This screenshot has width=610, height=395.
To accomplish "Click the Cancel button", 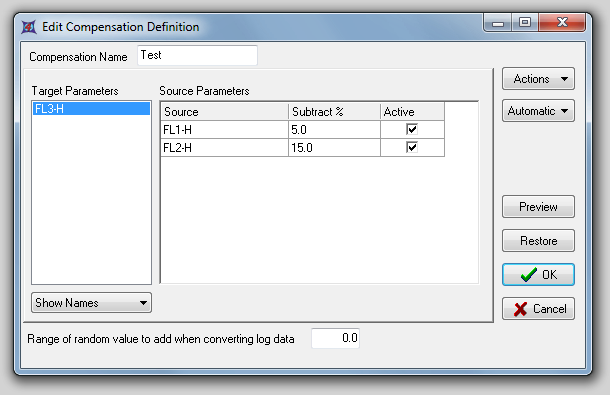I will point(538,309).
